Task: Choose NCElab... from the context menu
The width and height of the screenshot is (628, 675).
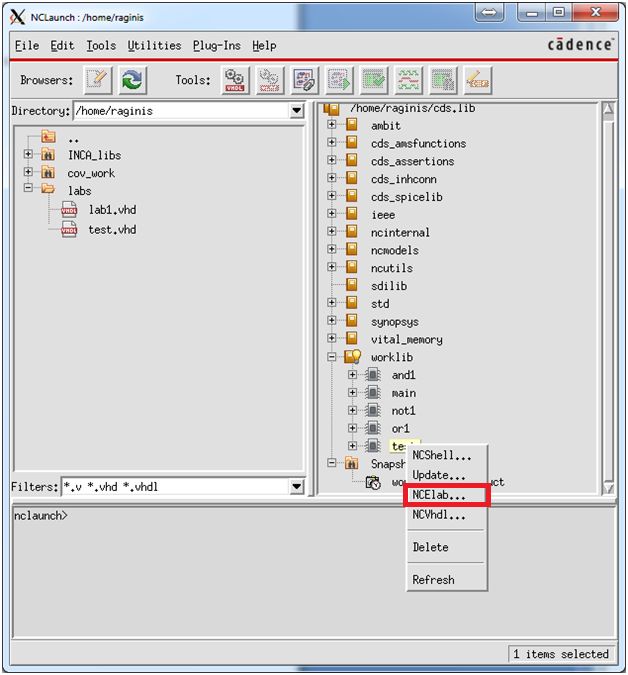Action: (x=446, y=495)
